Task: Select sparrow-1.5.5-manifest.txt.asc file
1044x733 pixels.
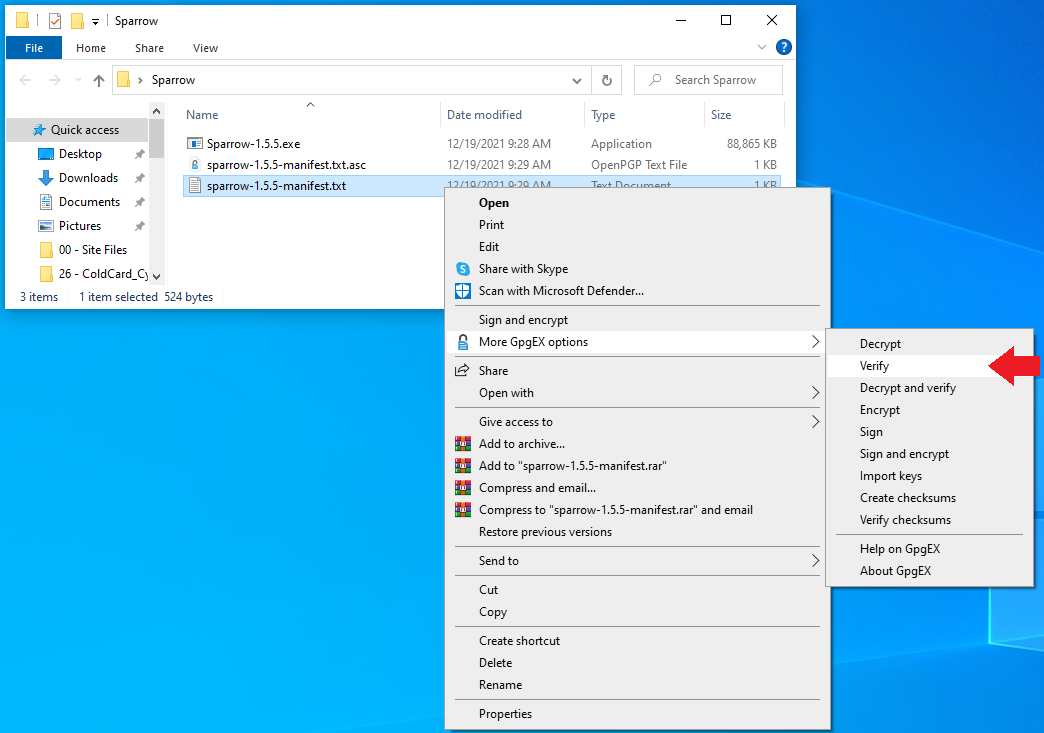Action: [286, 164]
